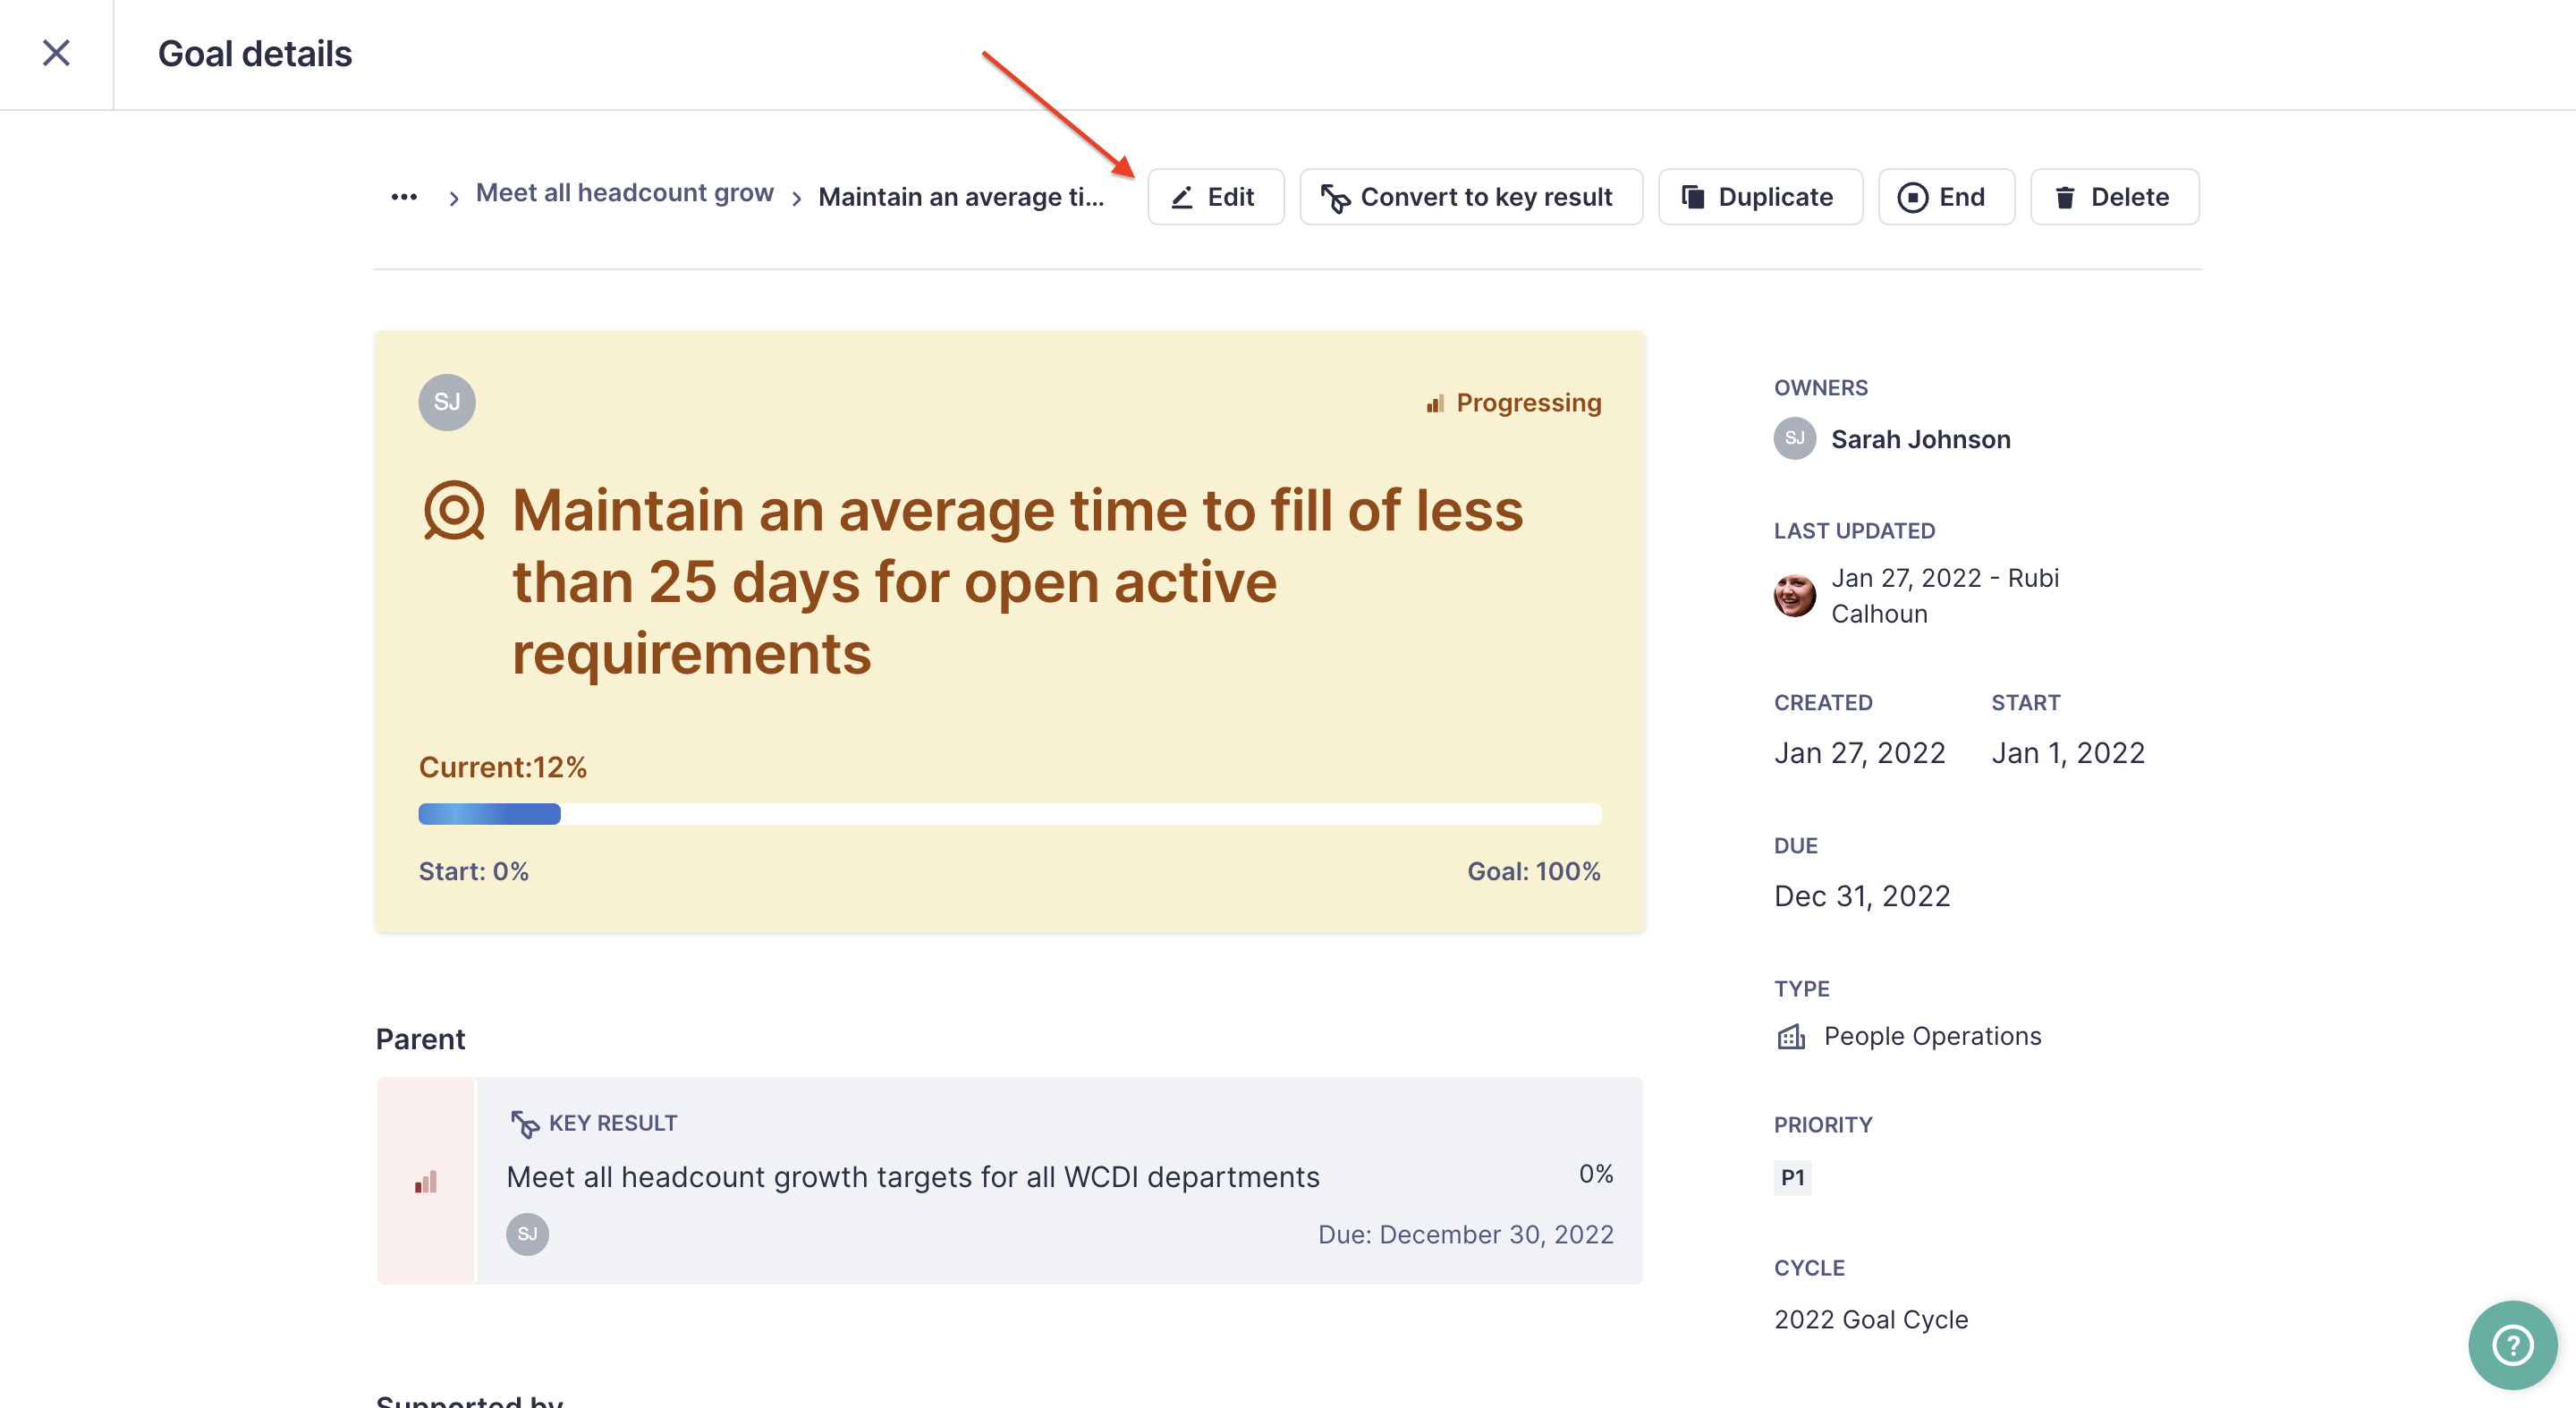Click the chevron after Meet all headcount grow
The height and width of the screenshot is (1408, 2576).
click(x=797, y=196)
